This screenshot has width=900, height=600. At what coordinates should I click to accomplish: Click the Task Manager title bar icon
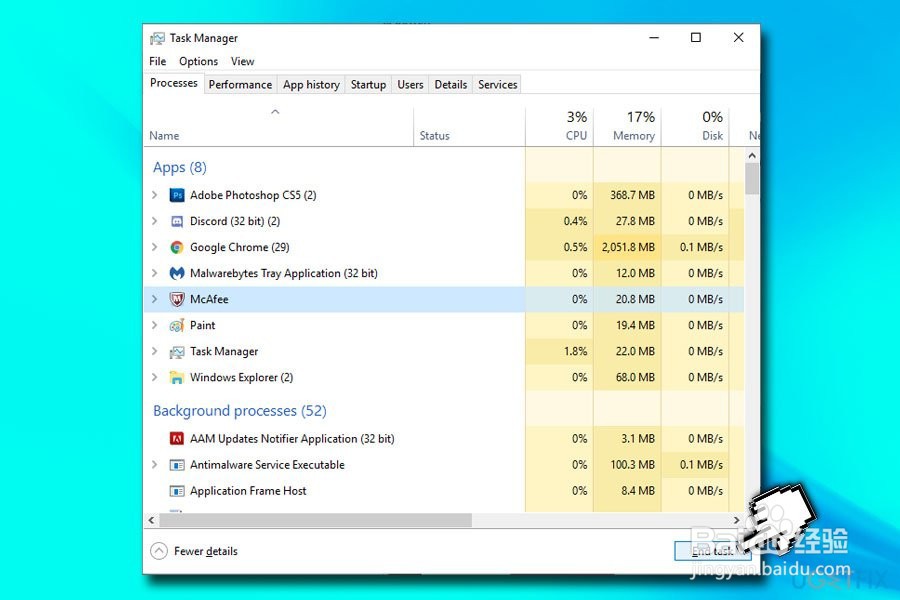pyautogui.click(x=157, y=38)
